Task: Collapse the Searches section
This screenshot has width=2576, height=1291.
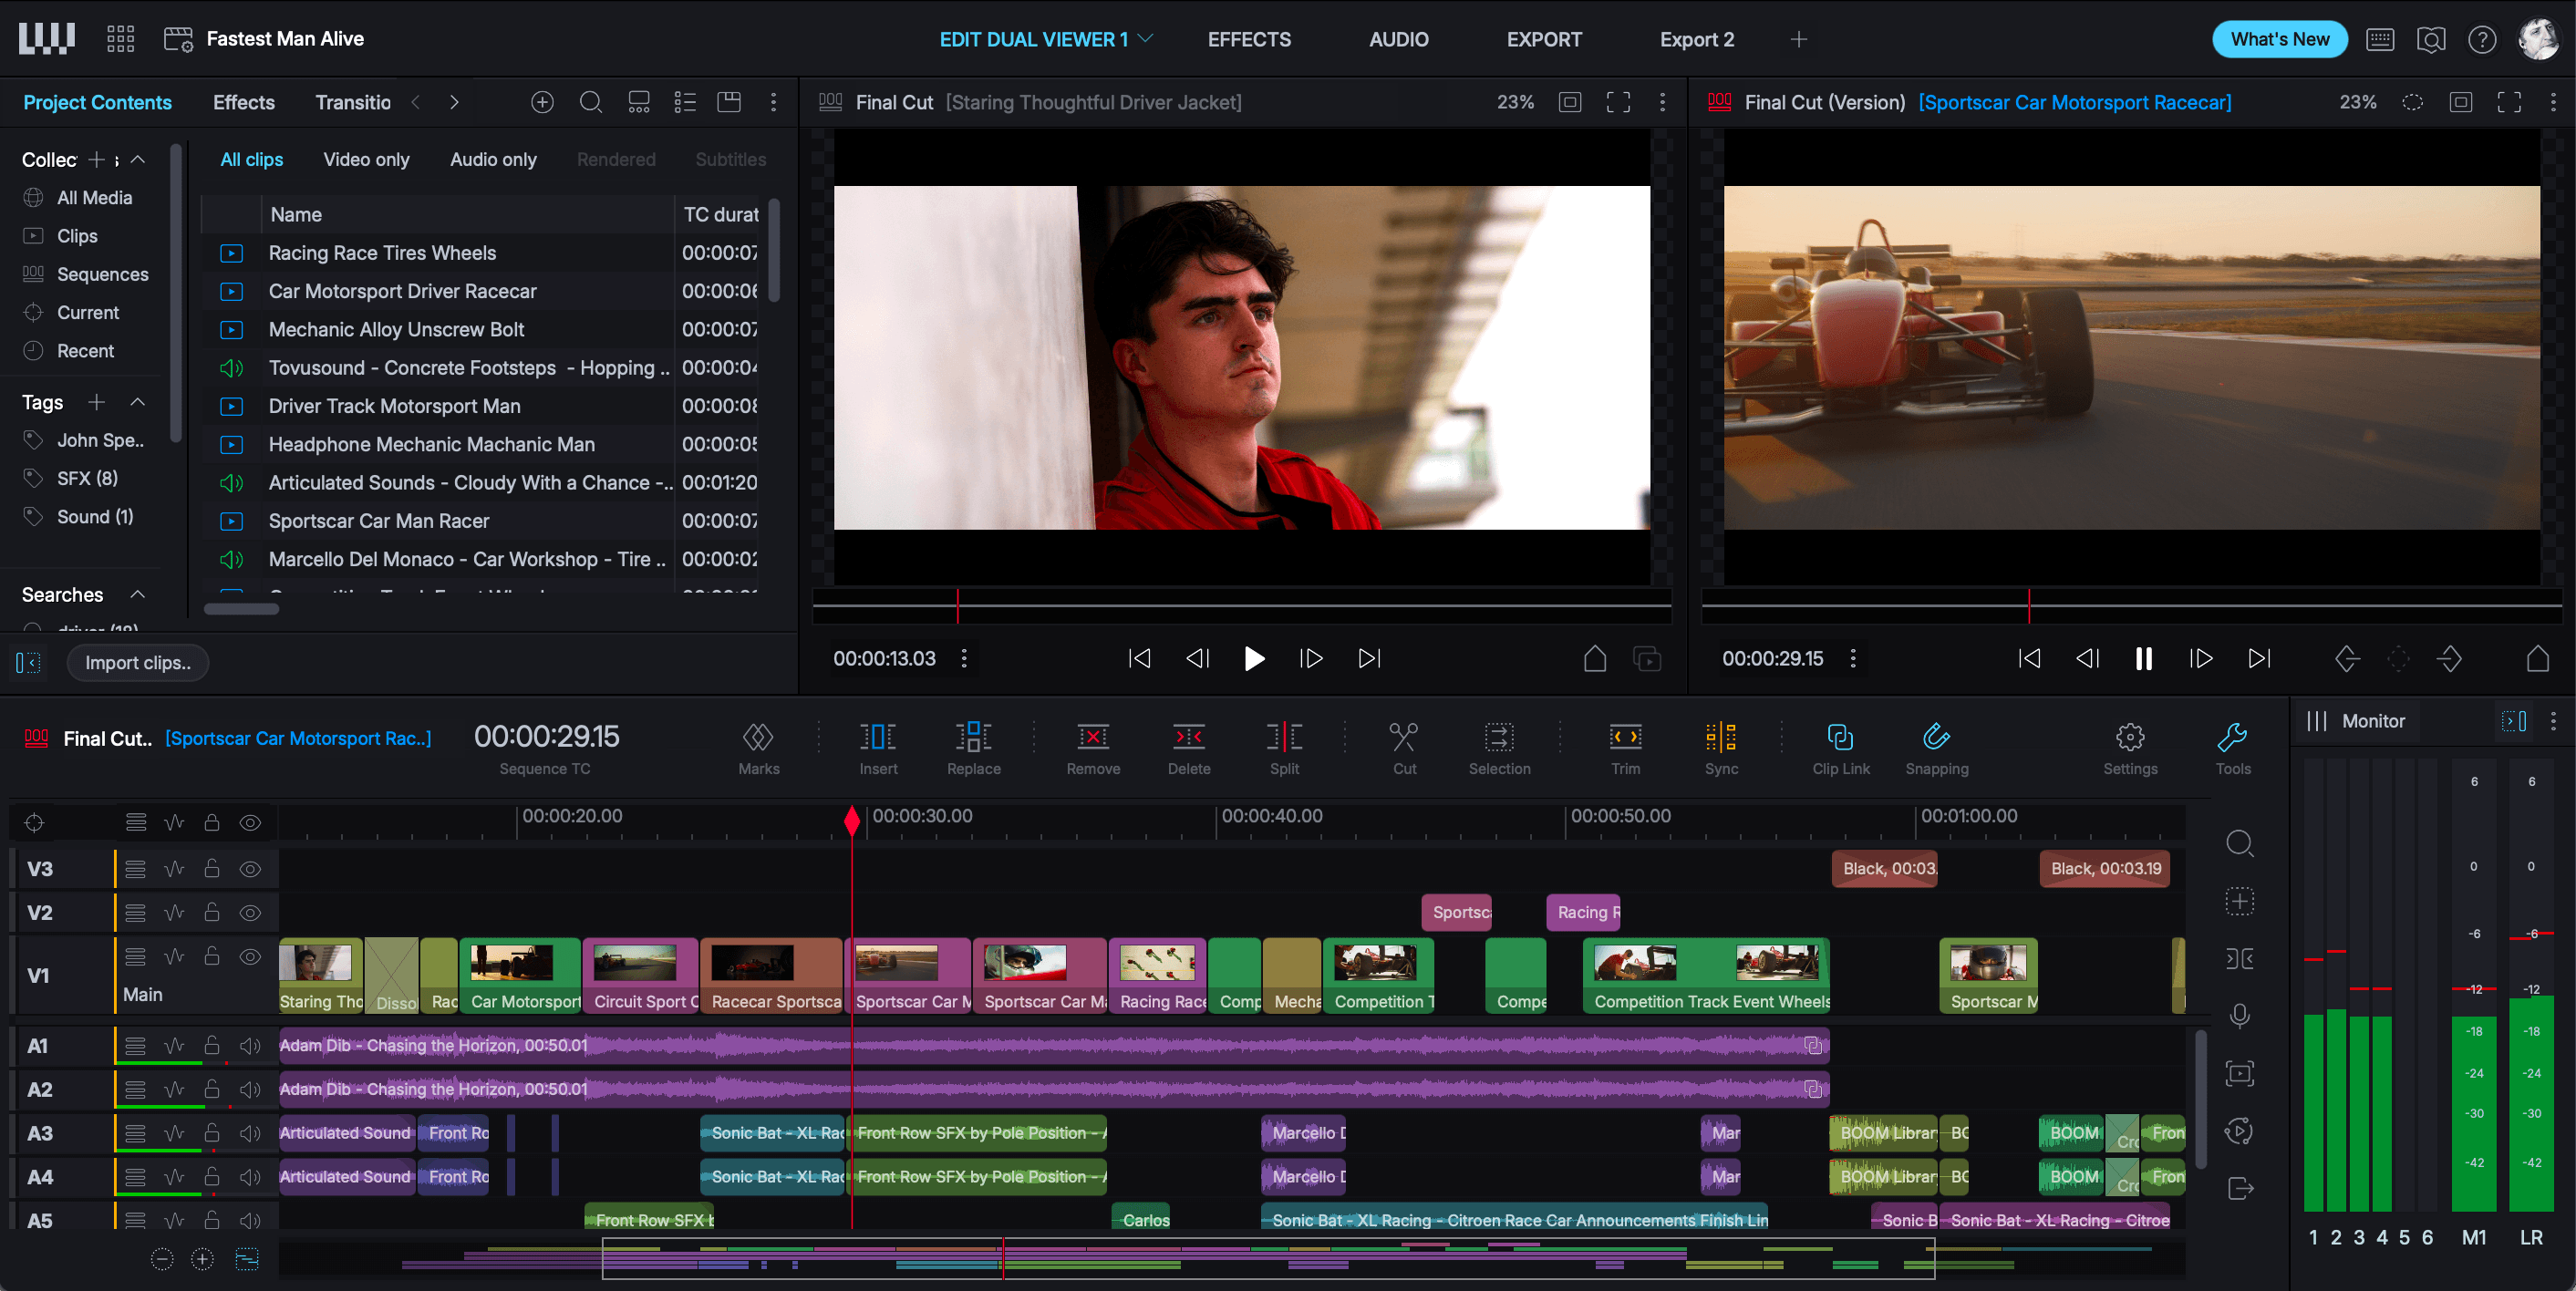Action: pos(138,595)
